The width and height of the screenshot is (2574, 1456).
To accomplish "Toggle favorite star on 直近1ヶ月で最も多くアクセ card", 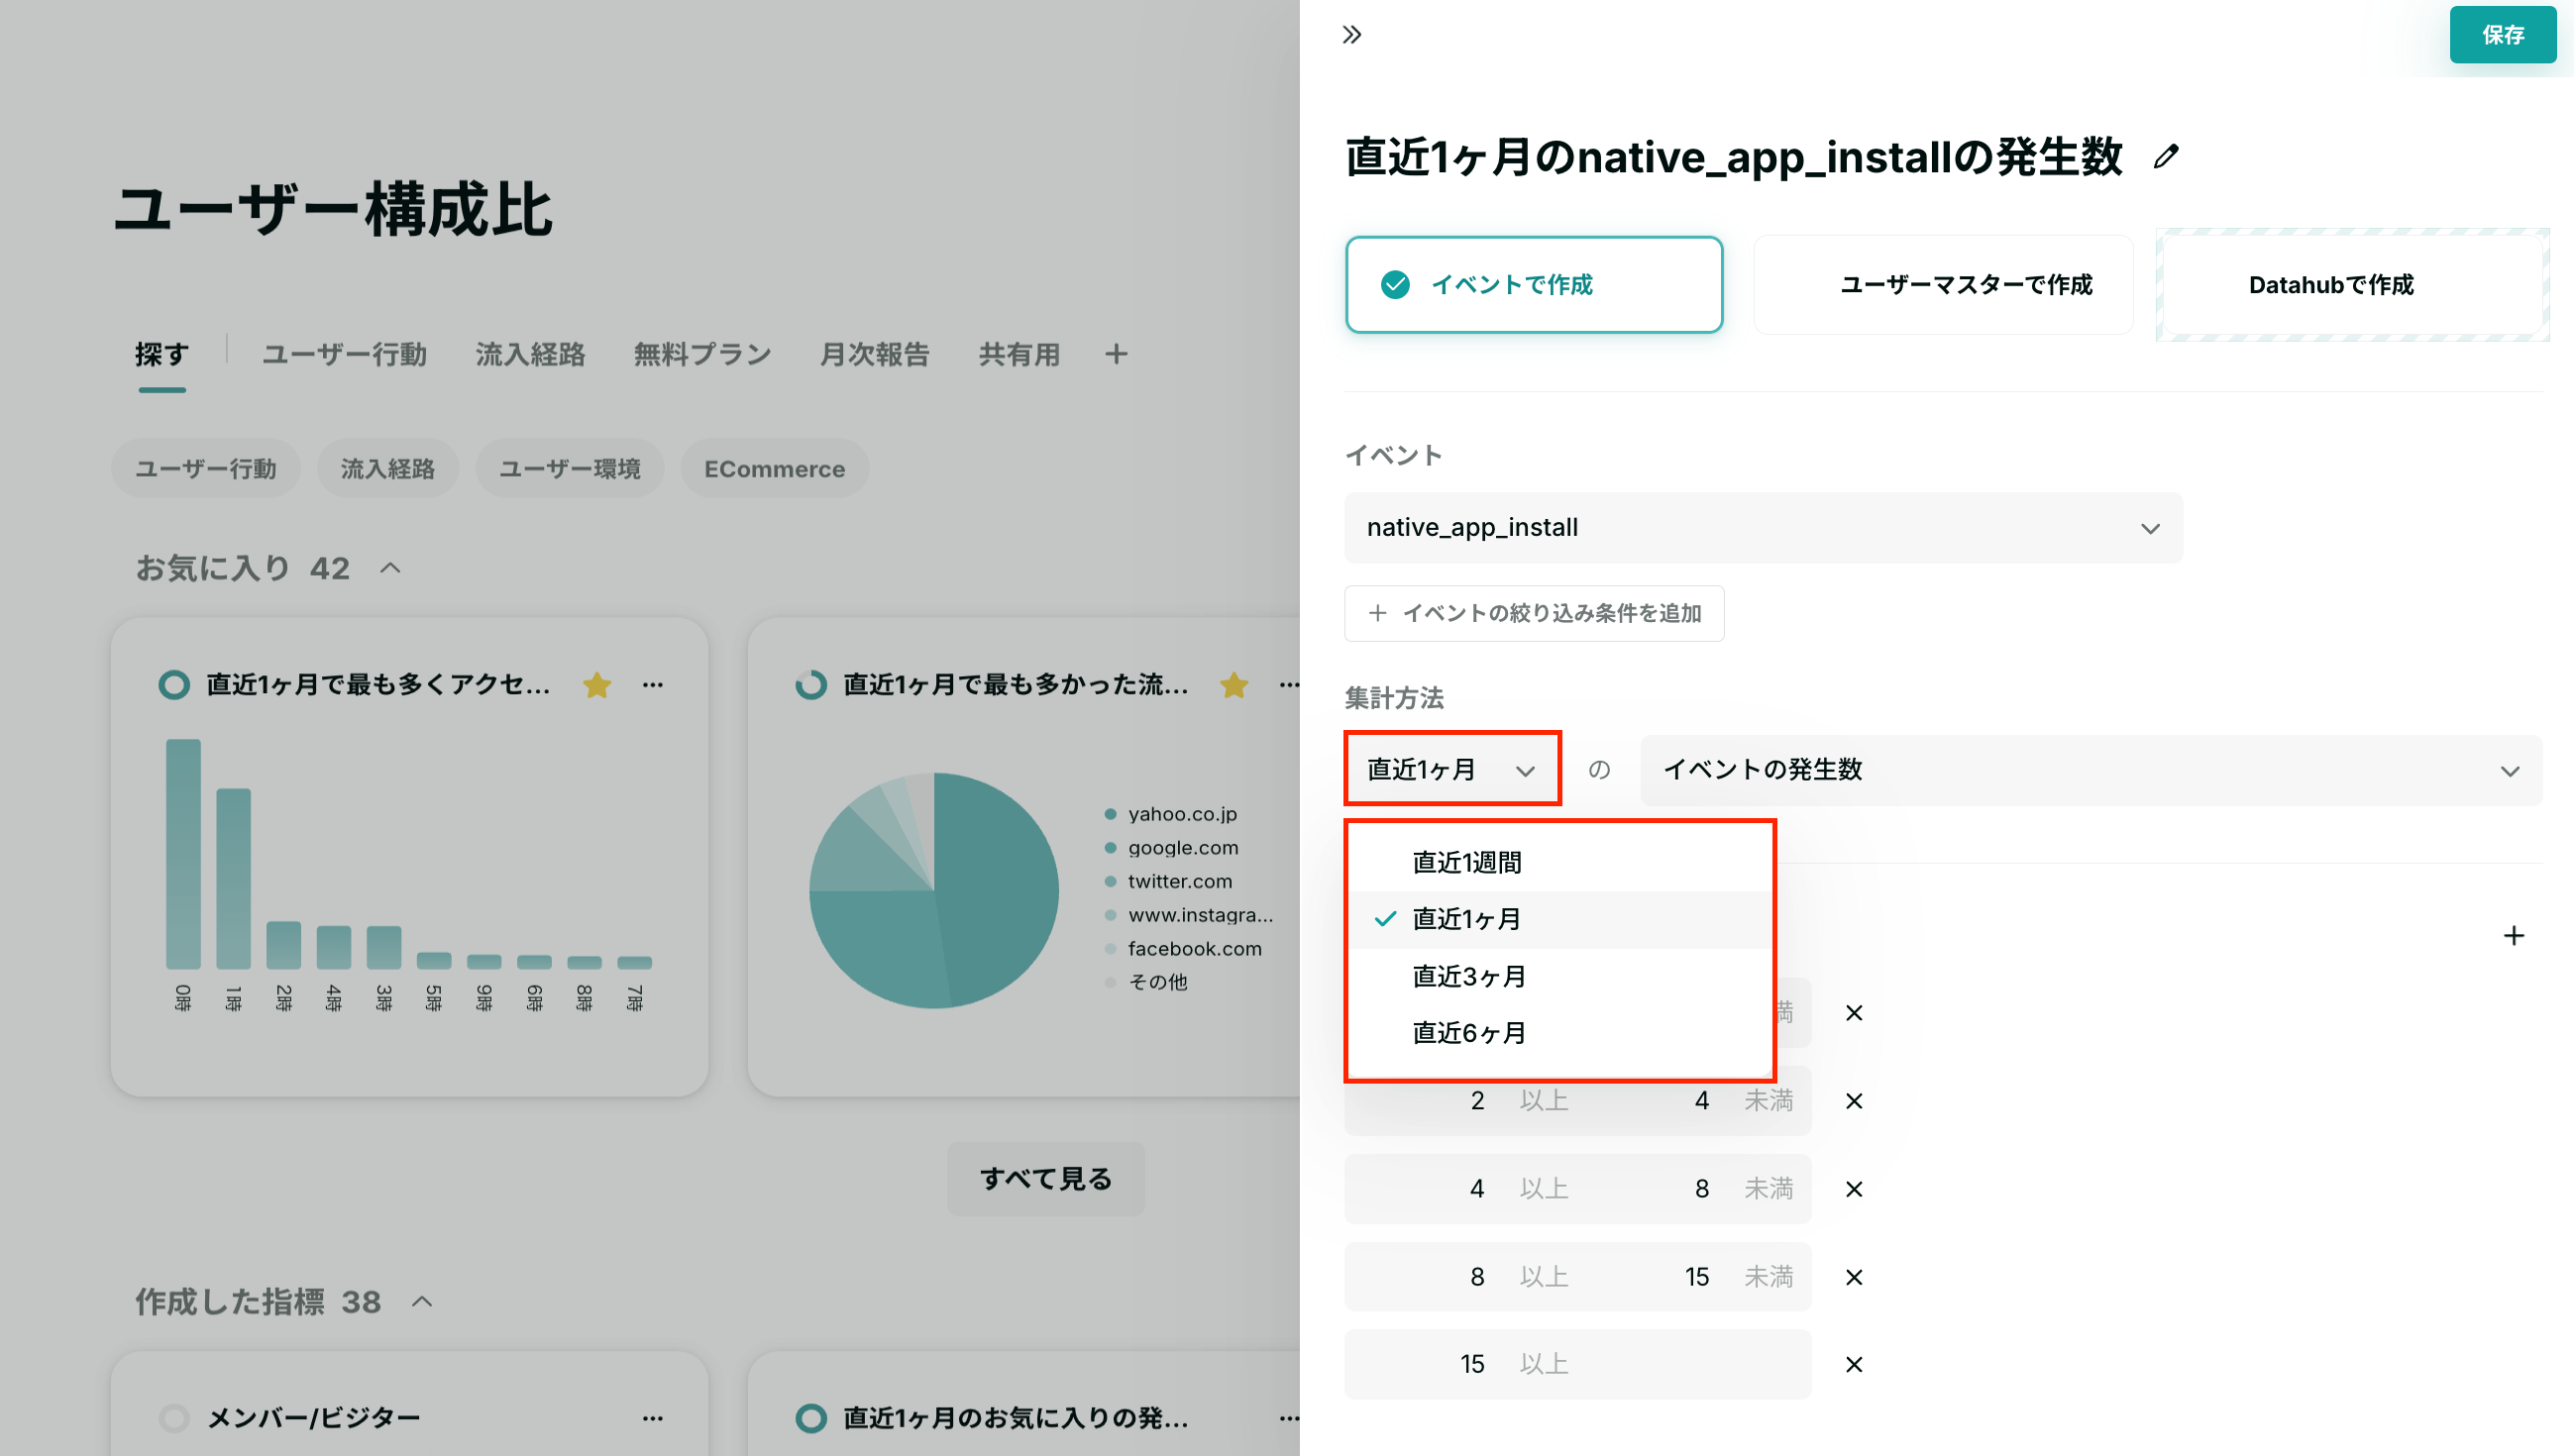I will 597,685.
